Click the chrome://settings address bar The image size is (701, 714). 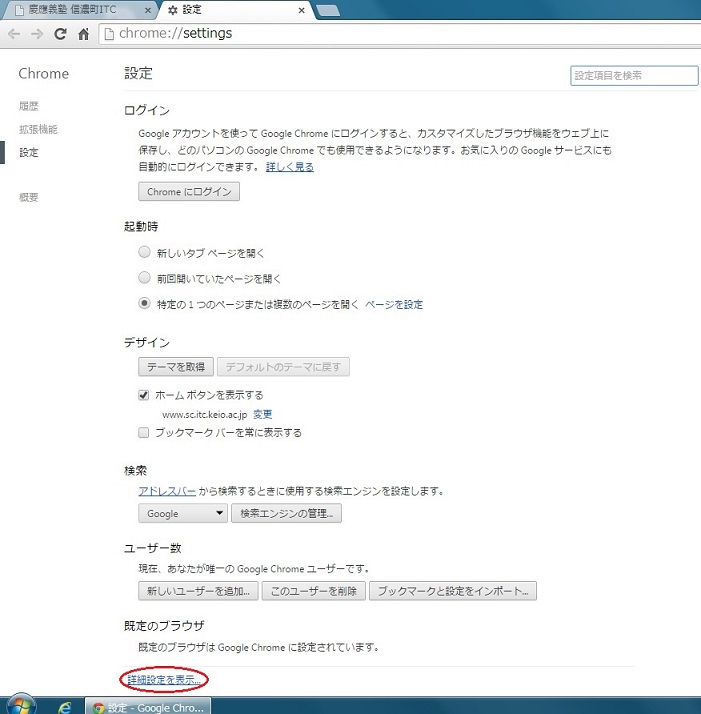click(x=401, y=34)
